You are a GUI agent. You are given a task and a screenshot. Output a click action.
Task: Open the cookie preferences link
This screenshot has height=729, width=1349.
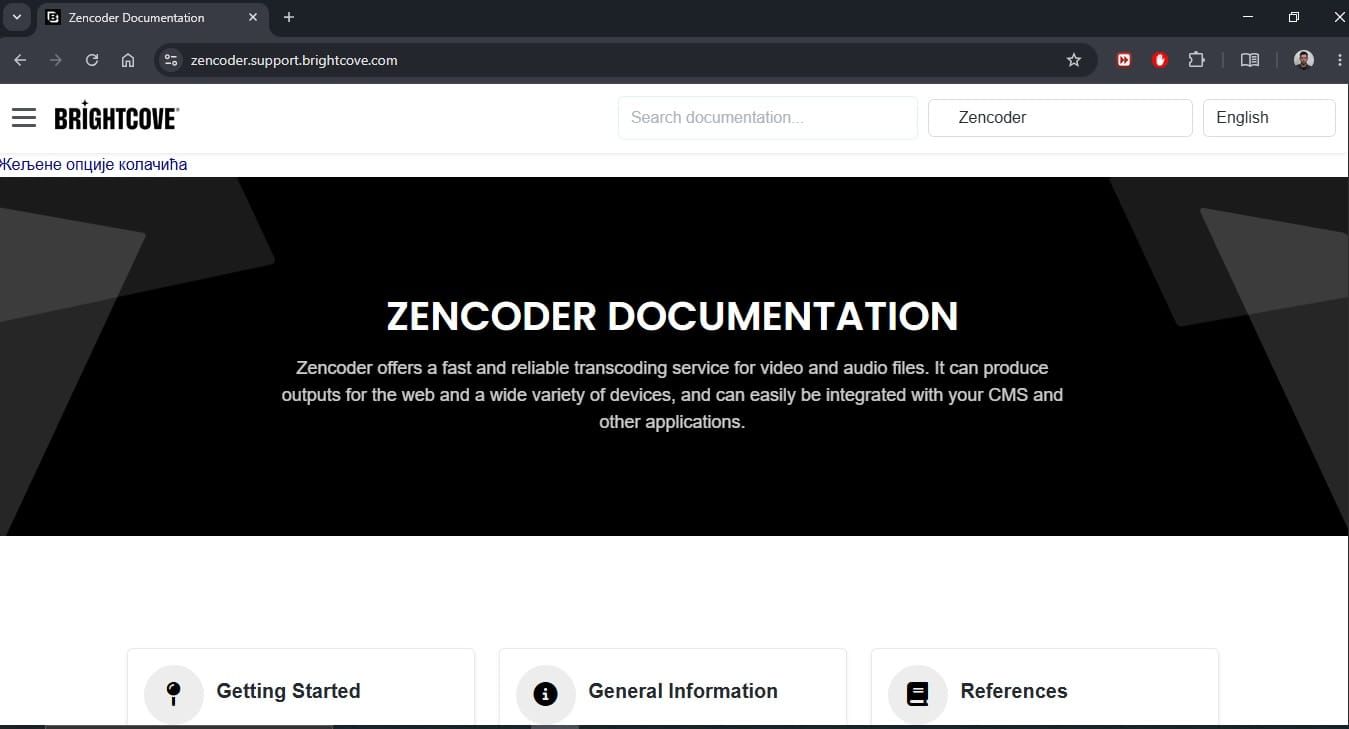(93, 164)
